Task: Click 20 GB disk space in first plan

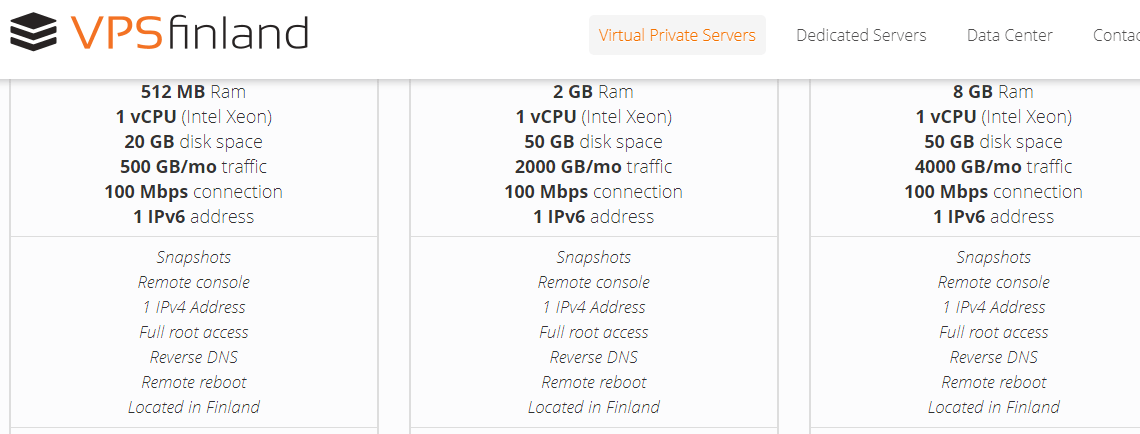Action: pos(193,142)
